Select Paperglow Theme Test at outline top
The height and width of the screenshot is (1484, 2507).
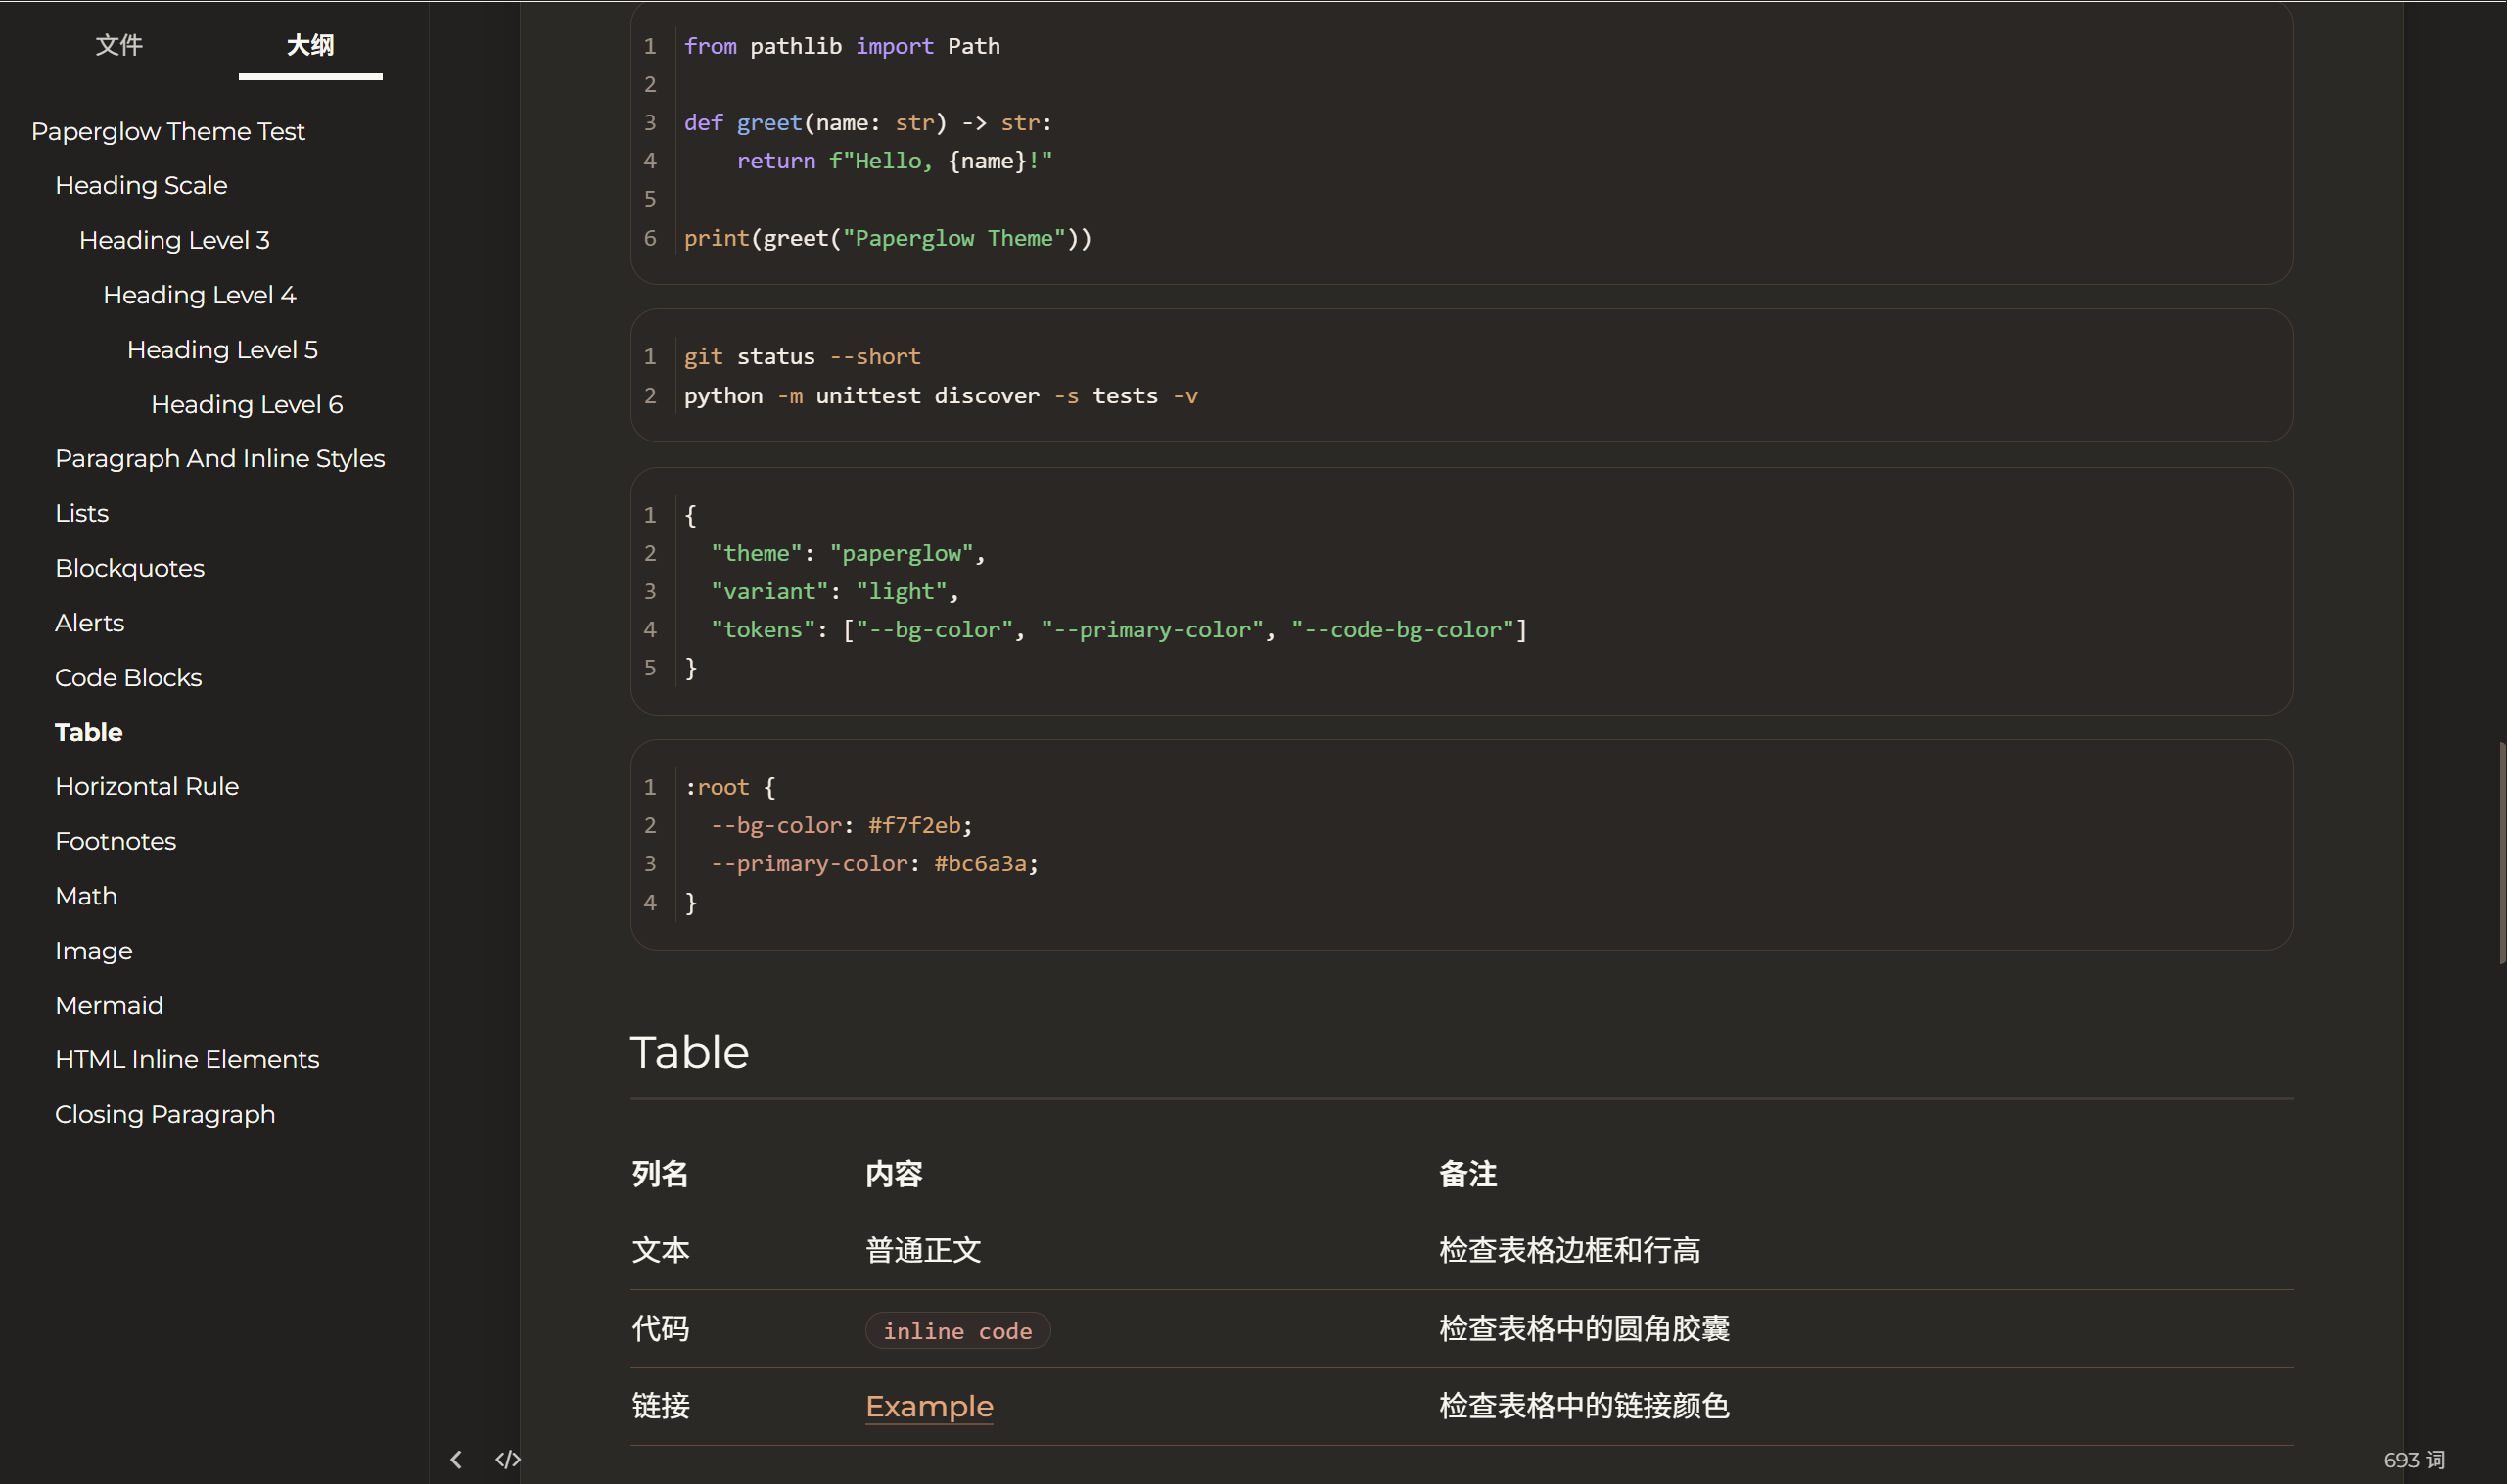pos(167,130)
